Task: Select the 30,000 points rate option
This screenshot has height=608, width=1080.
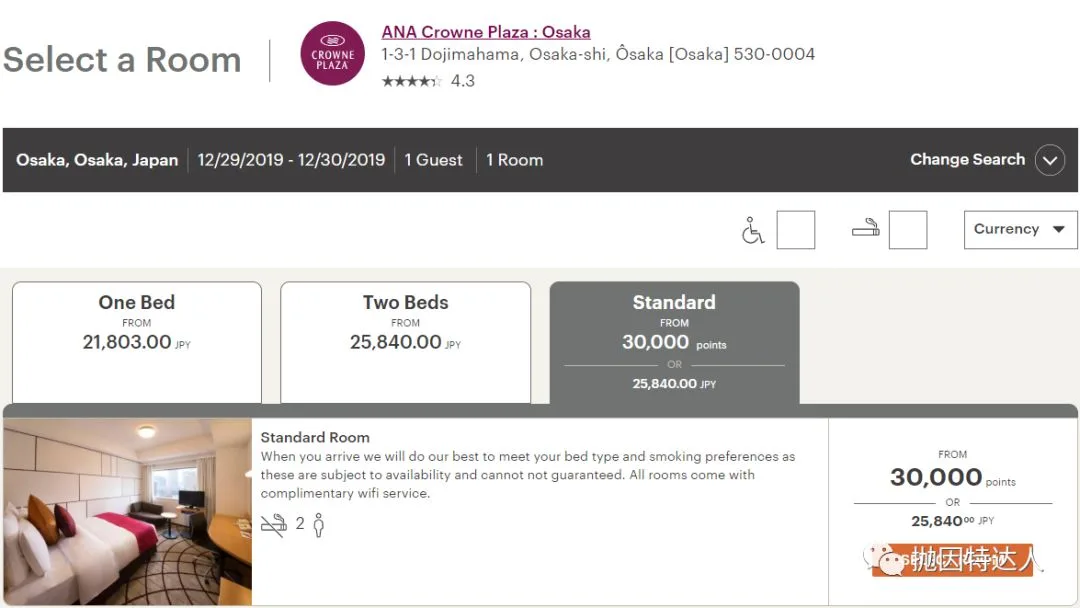Action: pyautogui.click(x=952, y=478)
